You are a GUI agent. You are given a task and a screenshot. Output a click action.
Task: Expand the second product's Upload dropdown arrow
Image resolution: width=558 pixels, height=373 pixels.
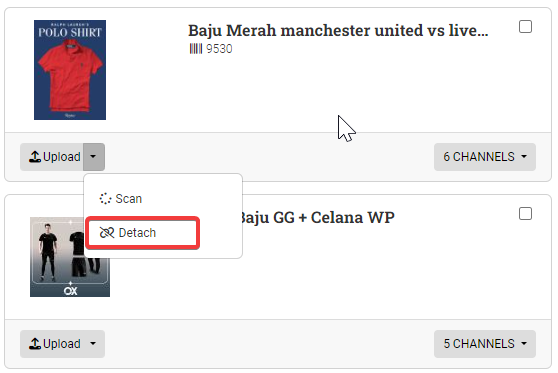tap(94, 344)
